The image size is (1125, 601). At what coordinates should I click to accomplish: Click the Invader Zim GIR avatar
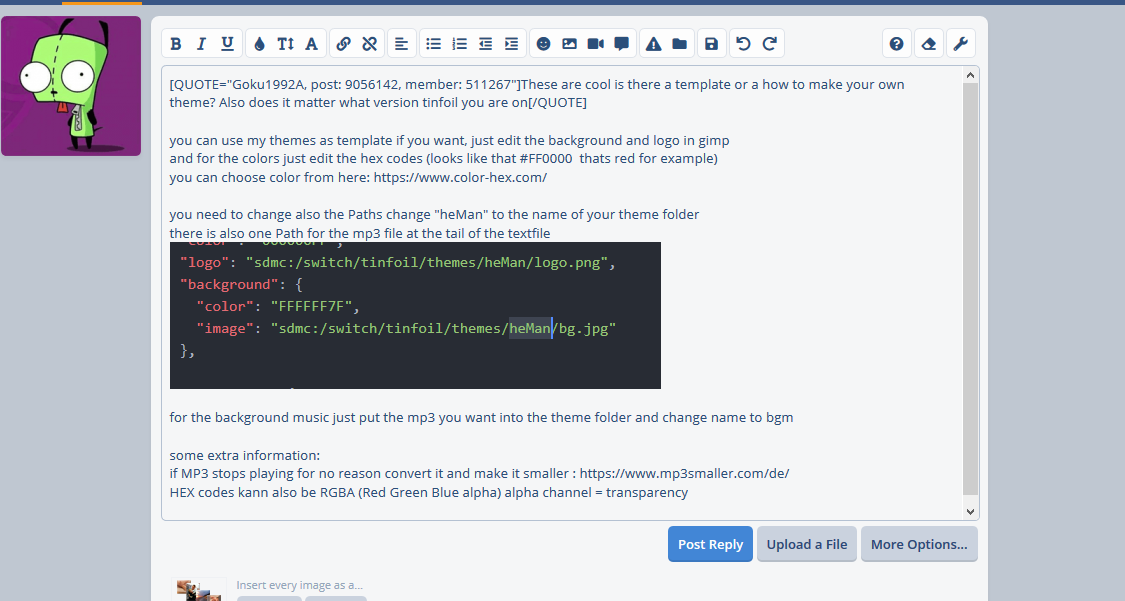71,86
